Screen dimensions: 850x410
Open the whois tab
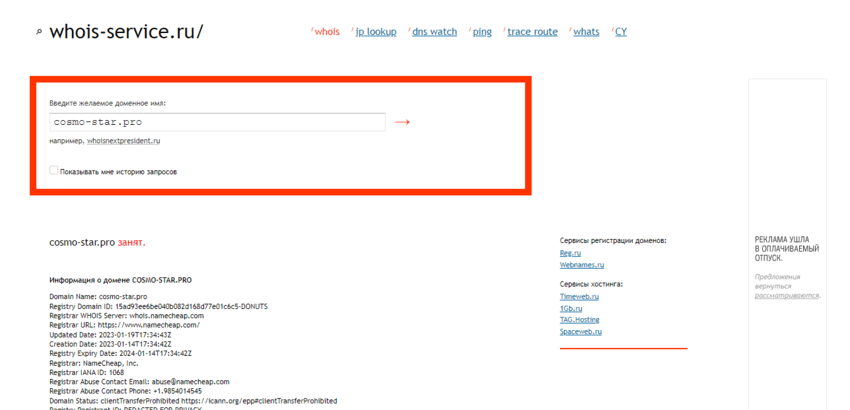pos(327,32)
